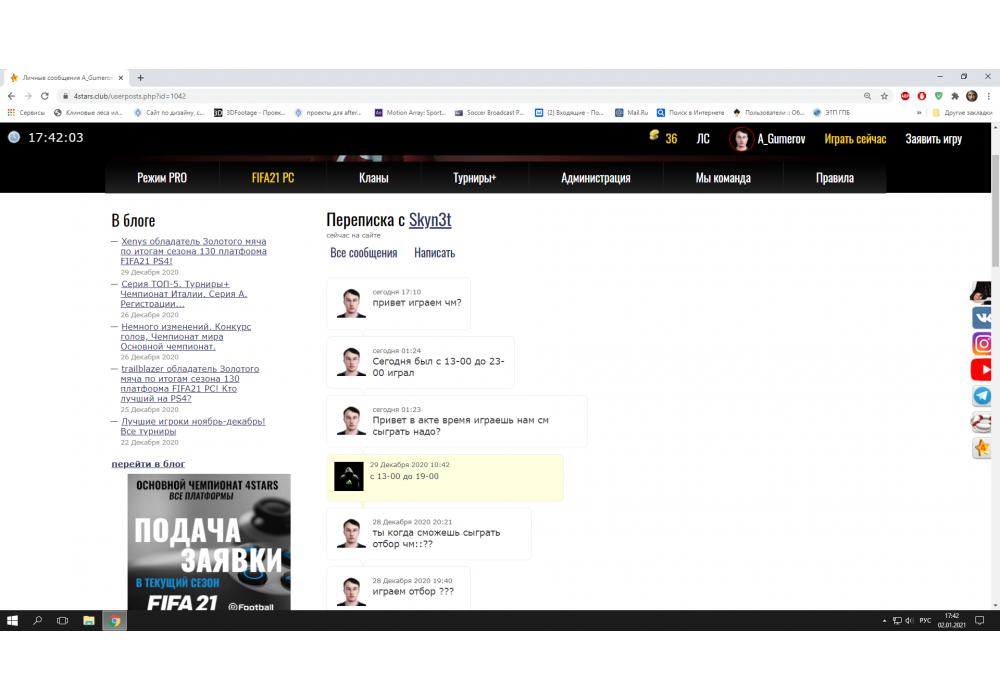Click A_Gumerov profile avatar in header
This screenshot has width=1000, height=700.
coord(741,139)
